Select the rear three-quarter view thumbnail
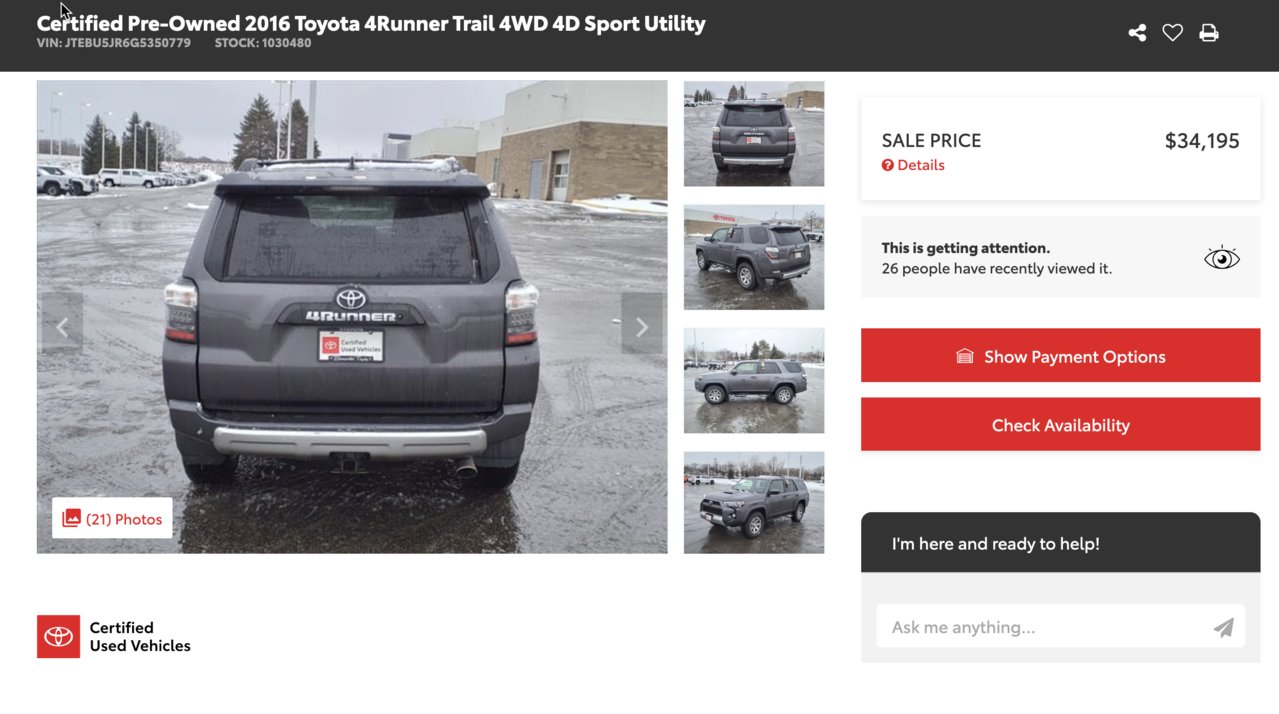The image size is (1279, 714). click(x=754, y=257)
